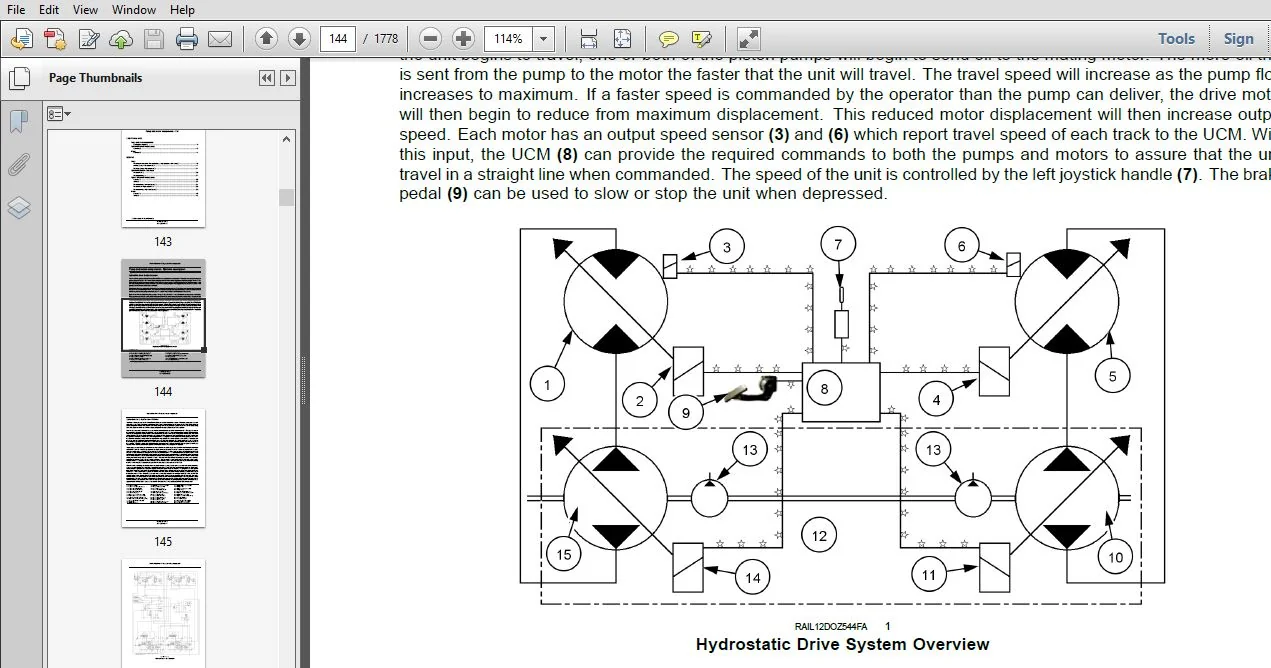Open the Help menu

[x=182, y=9]
